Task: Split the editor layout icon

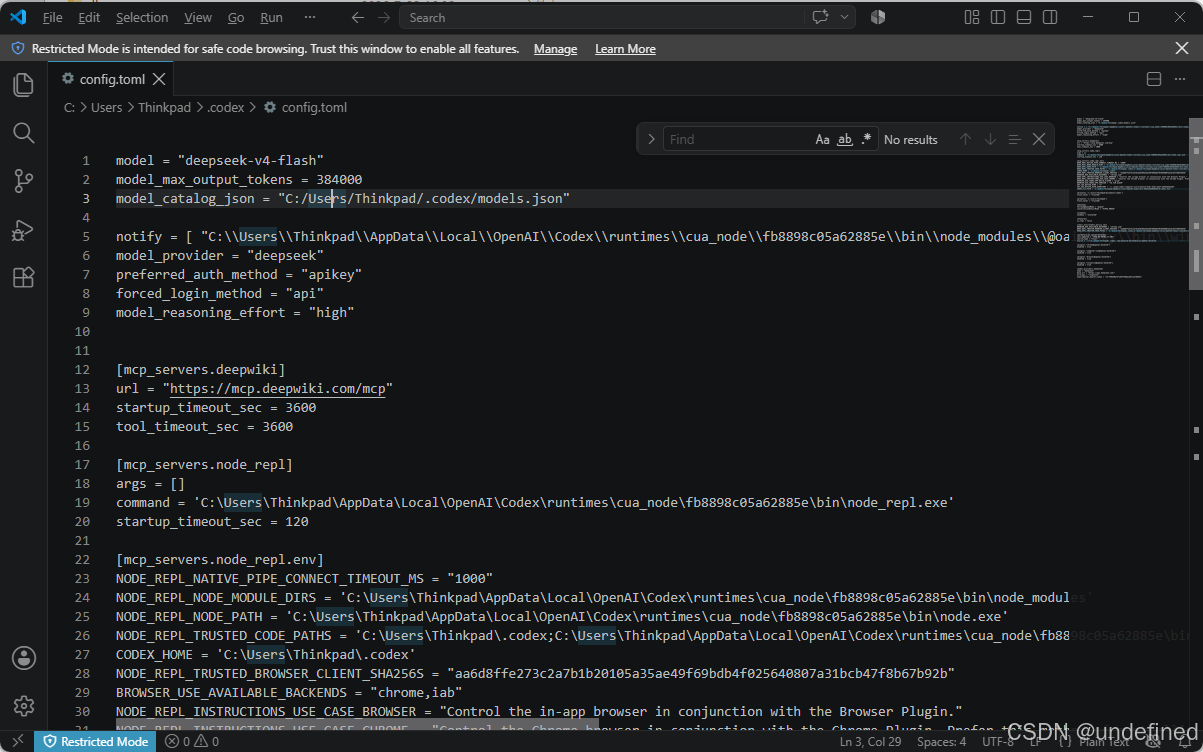Action: [1153, 79]
